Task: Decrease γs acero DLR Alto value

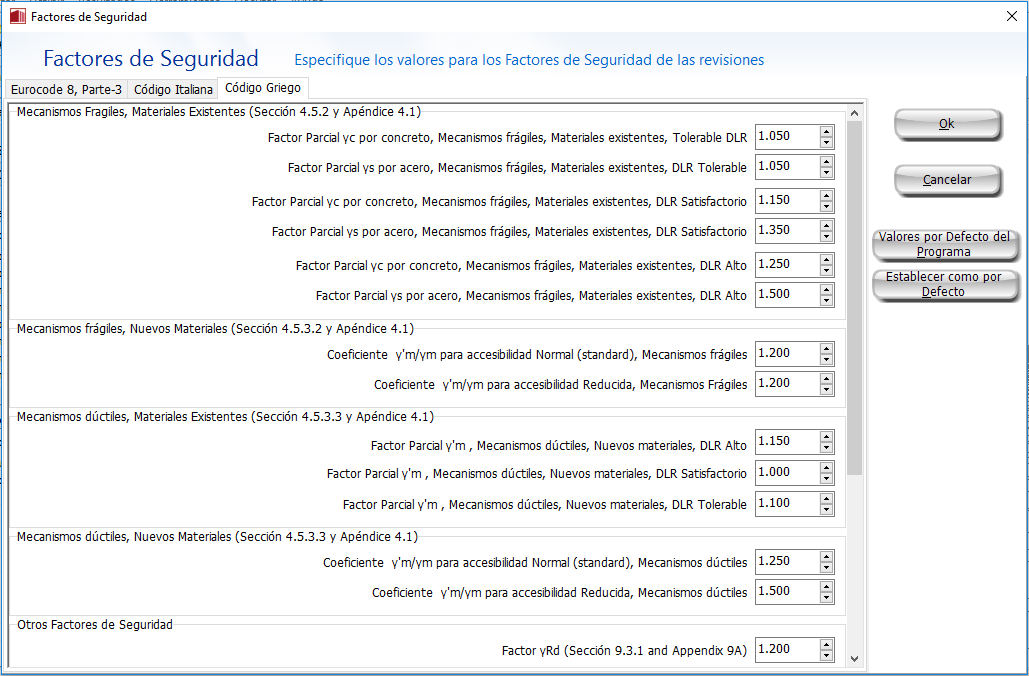Action: pos(826,301)
